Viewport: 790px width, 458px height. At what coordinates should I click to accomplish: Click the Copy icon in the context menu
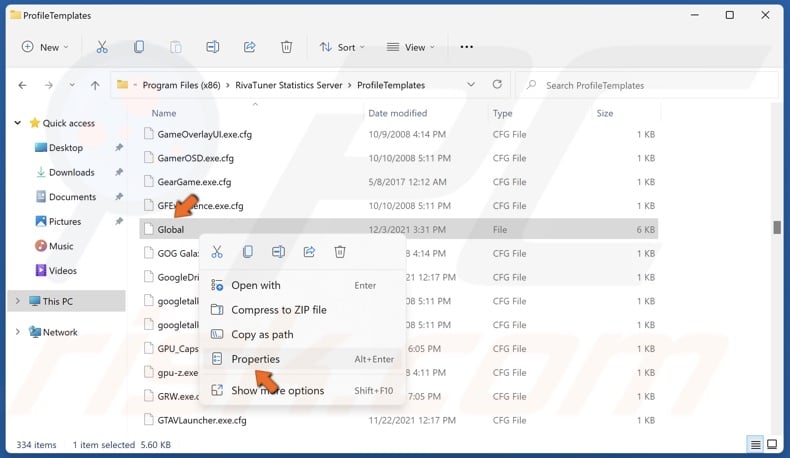pyautogui.click(x=247, y=251)
